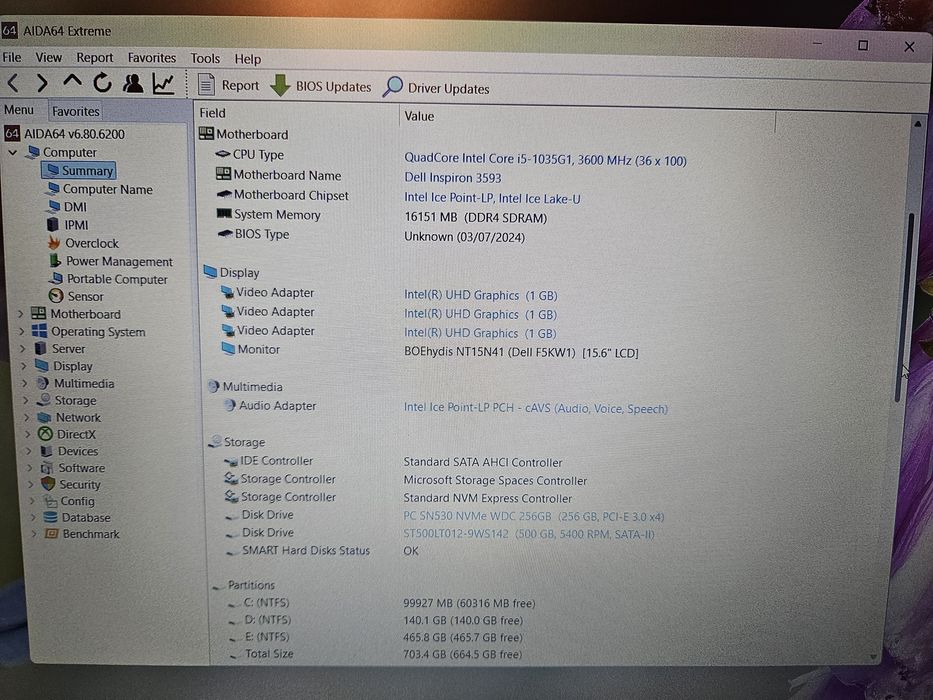Expand the Network tree node

click(27, 417)
